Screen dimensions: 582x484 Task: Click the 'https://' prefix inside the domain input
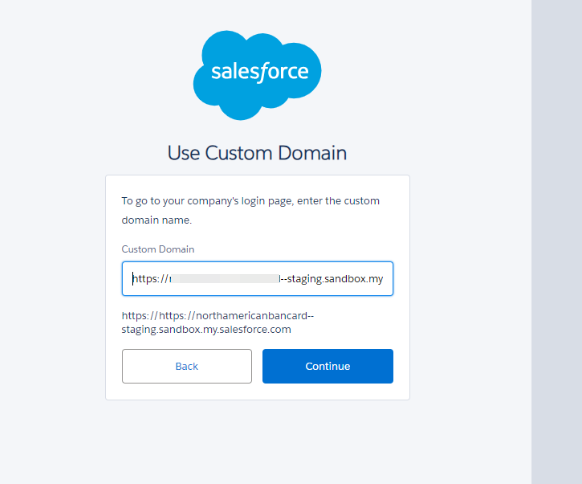click(151, 279)
